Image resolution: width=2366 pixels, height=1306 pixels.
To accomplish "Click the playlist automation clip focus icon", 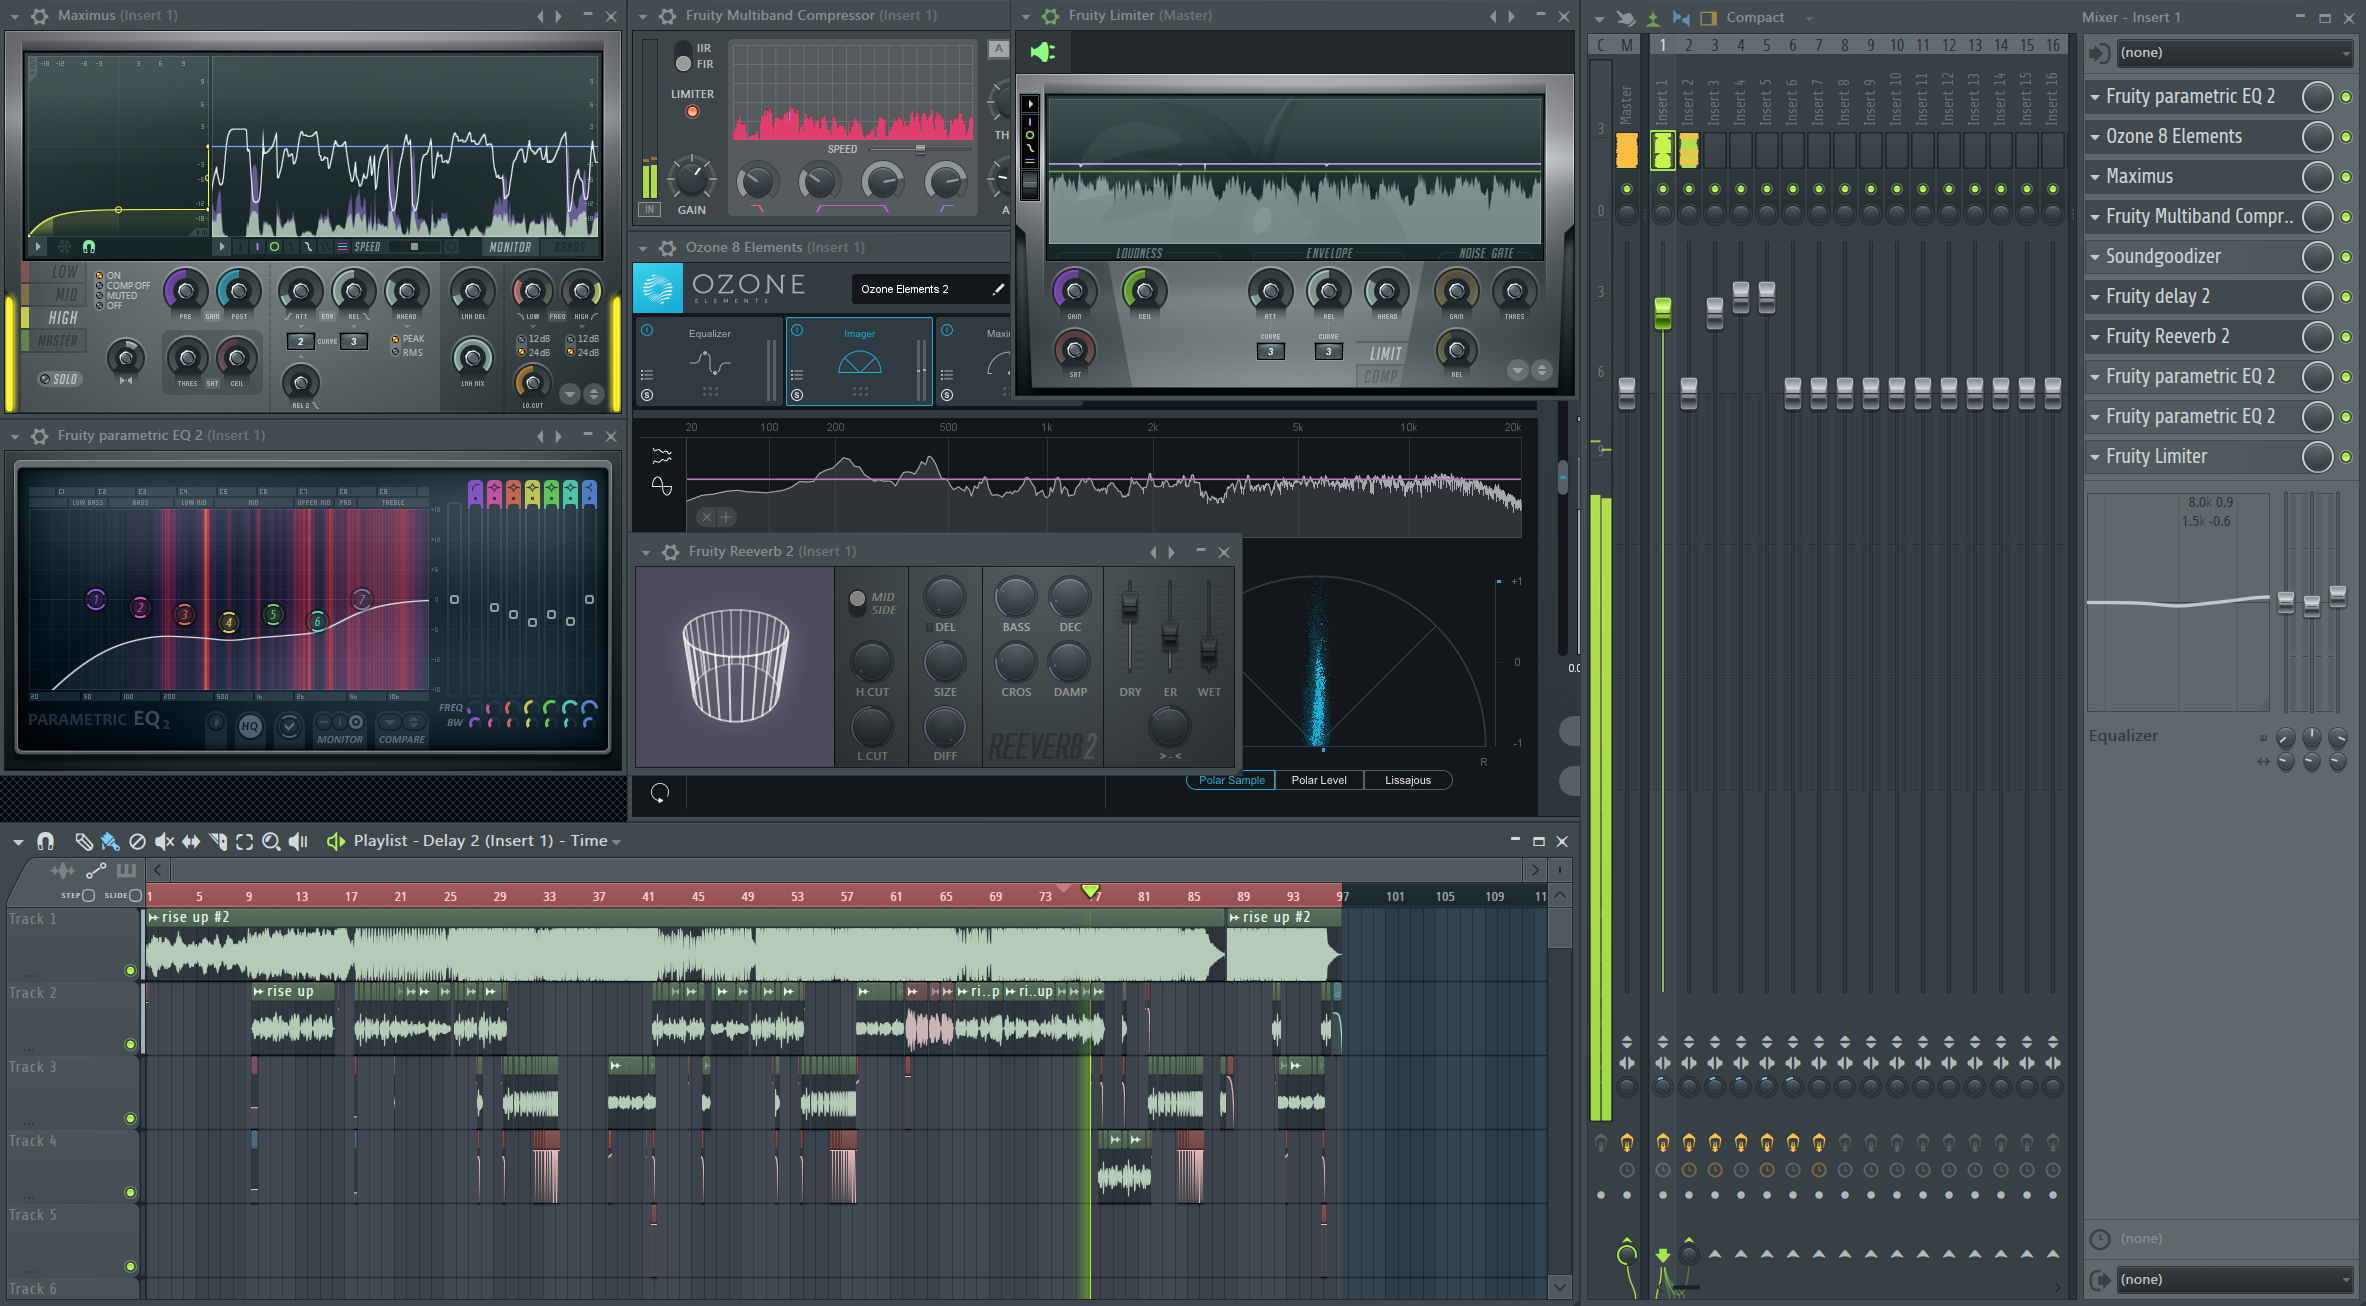I will coord(96,870).
